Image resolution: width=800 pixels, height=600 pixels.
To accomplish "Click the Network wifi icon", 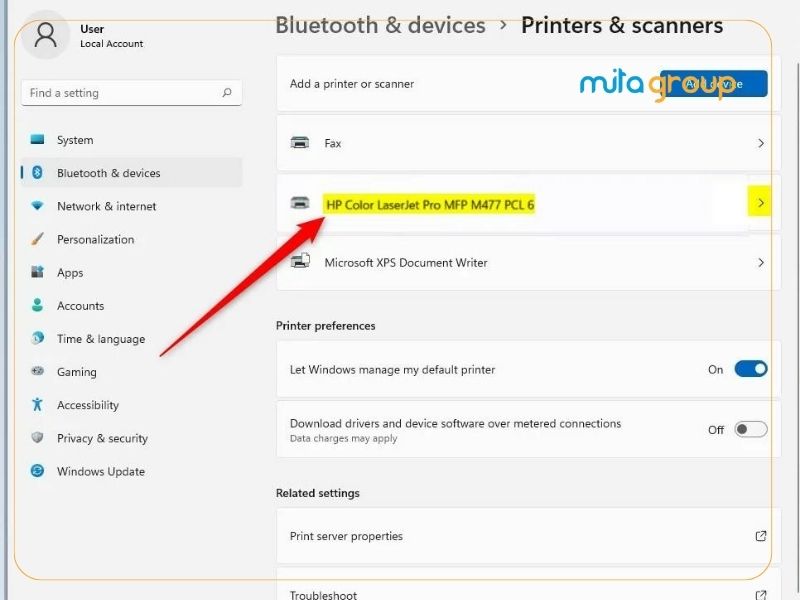I will [x=37, y=206].
